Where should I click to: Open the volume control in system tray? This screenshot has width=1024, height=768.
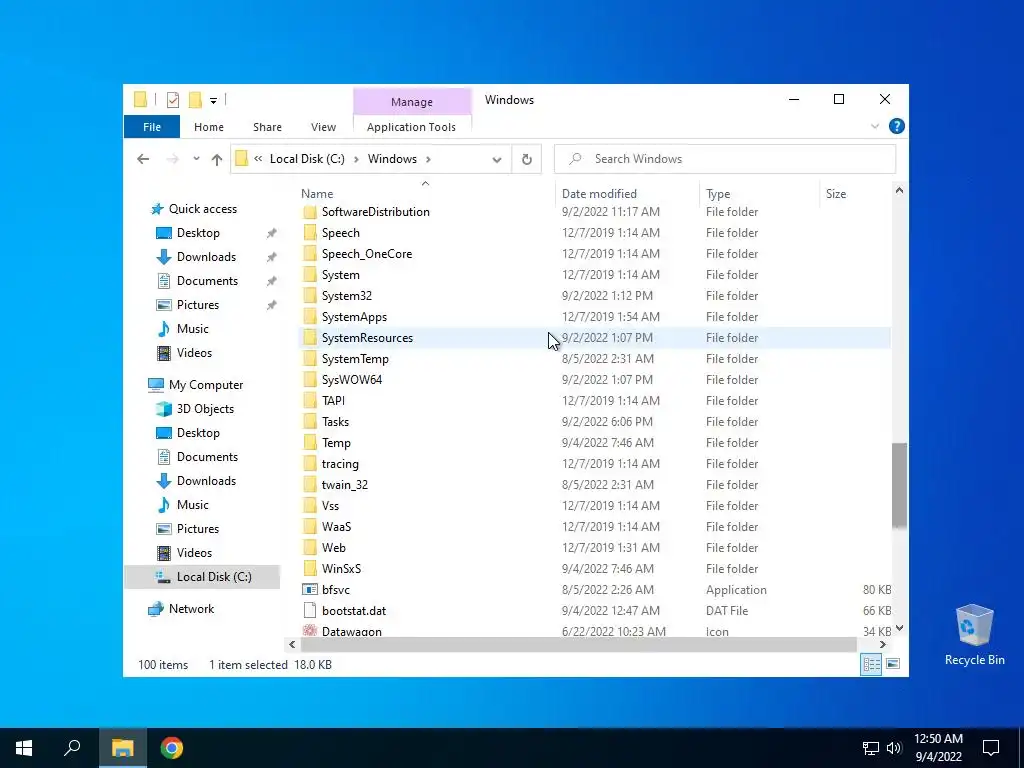(894, 748)
